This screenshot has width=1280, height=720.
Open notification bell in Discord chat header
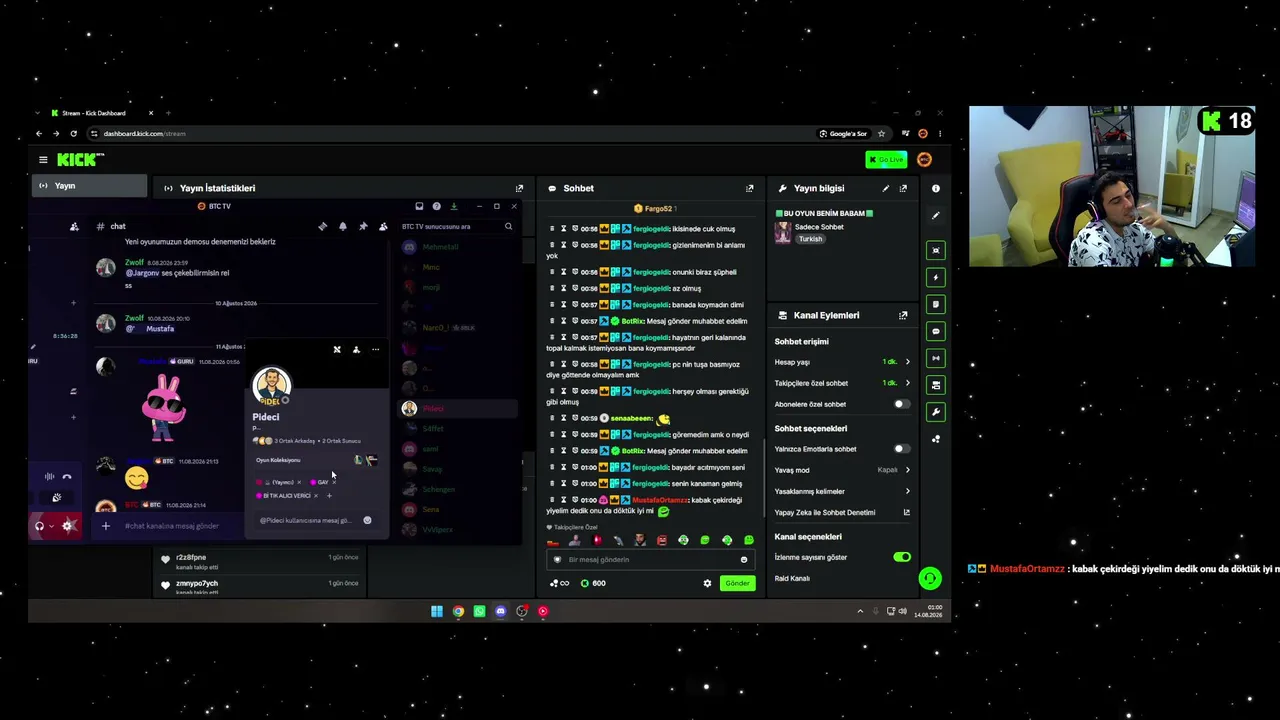pos(343,227)
